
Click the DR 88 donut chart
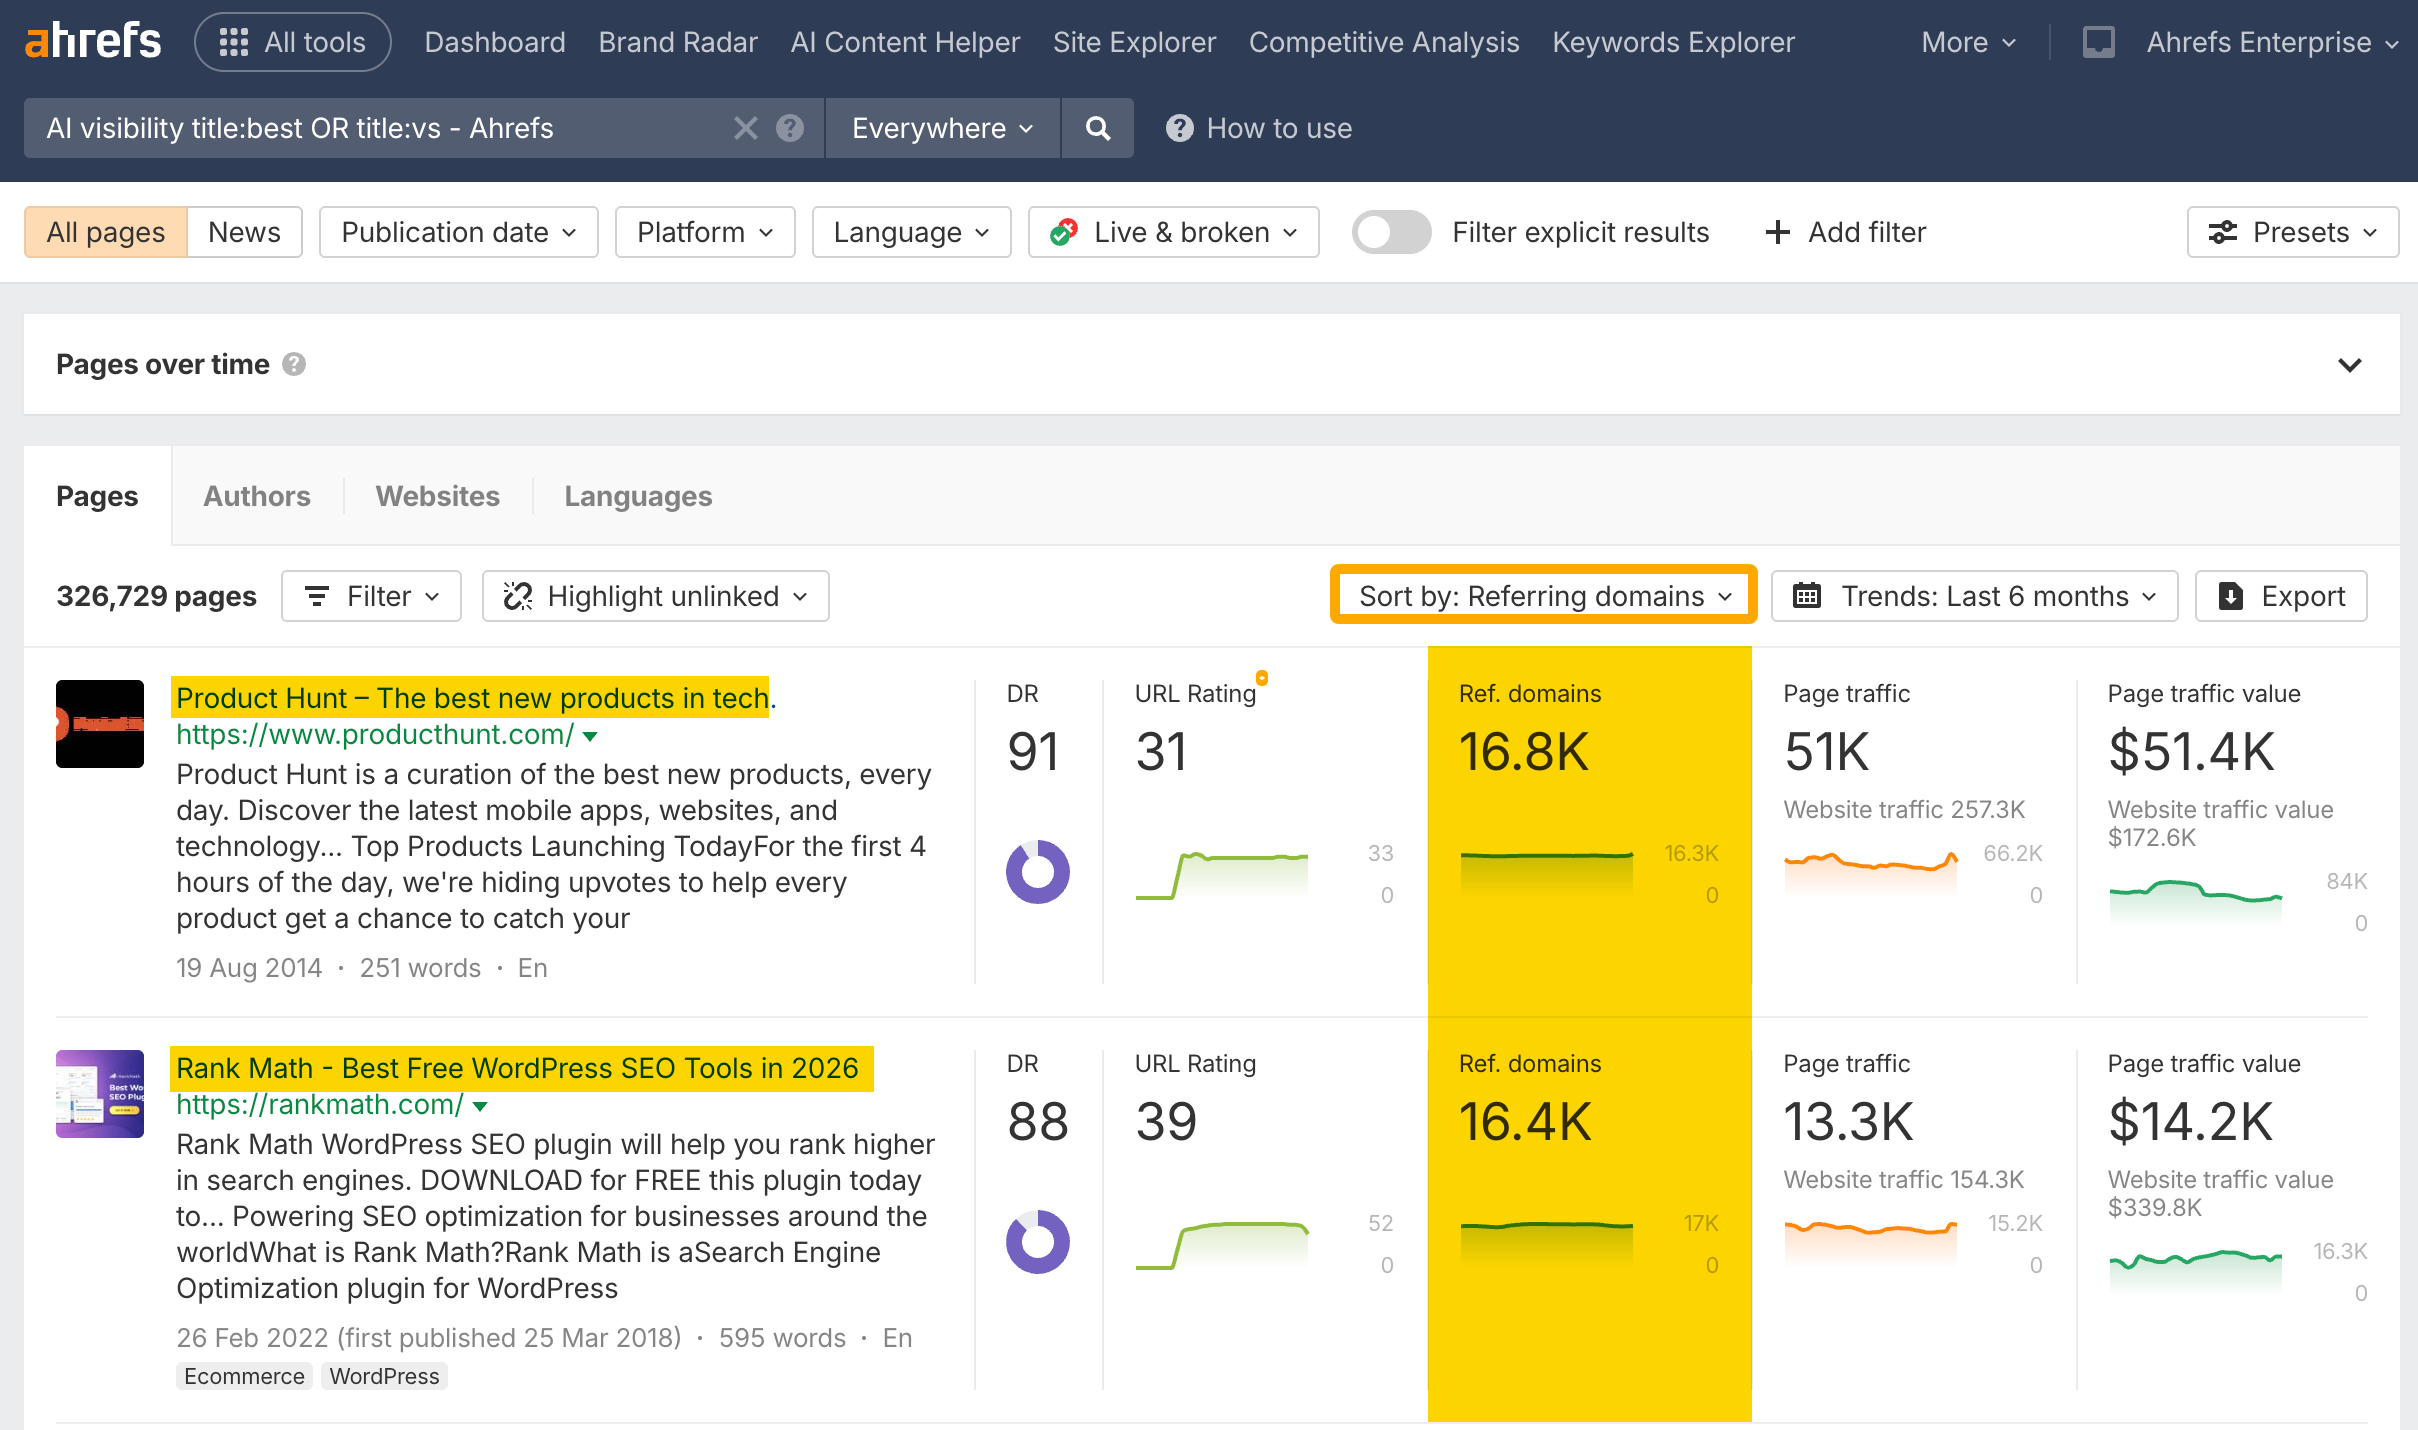click(x=1038, y=1242)
